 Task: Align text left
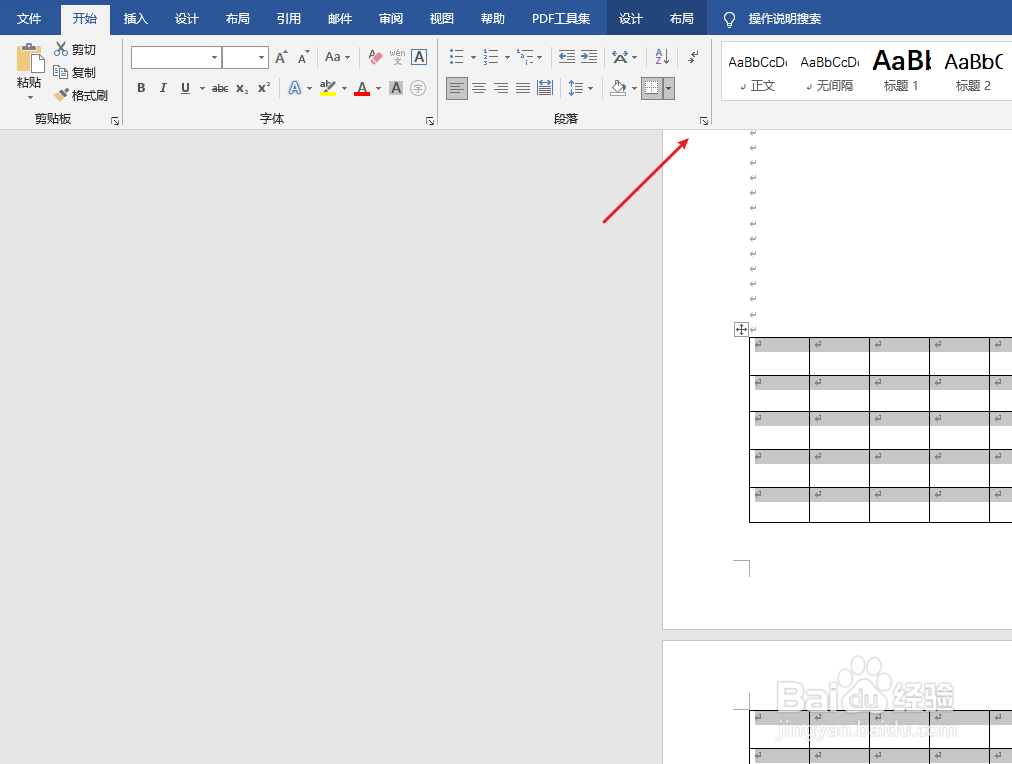click(x=457, y=88)
